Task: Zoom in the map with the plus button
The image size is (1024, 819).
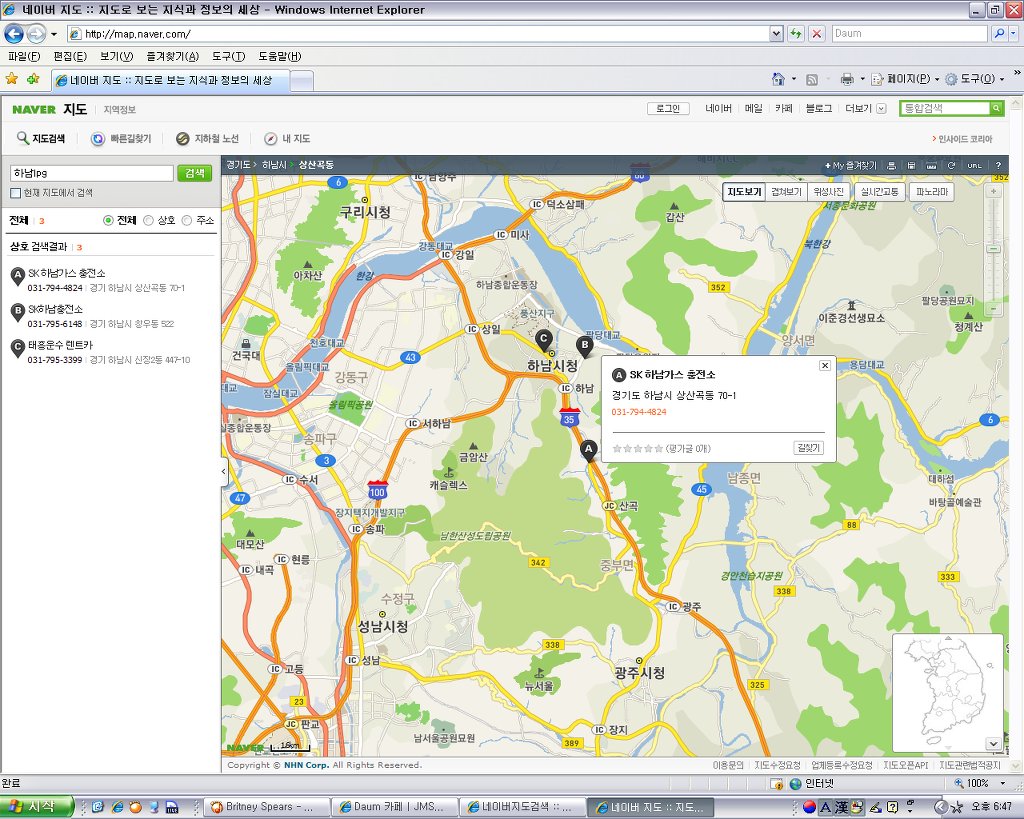Action: tap(993, 192)
